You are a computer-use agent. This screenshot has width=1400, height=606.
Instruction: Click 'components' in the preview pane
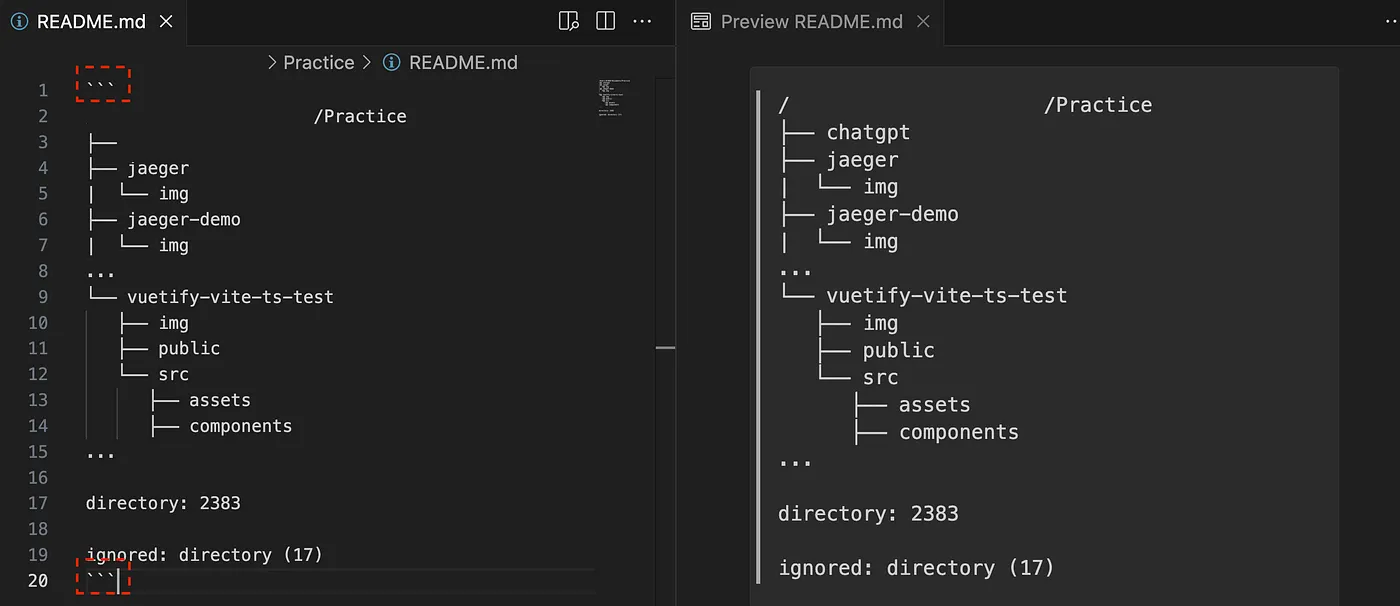point(959,432)
